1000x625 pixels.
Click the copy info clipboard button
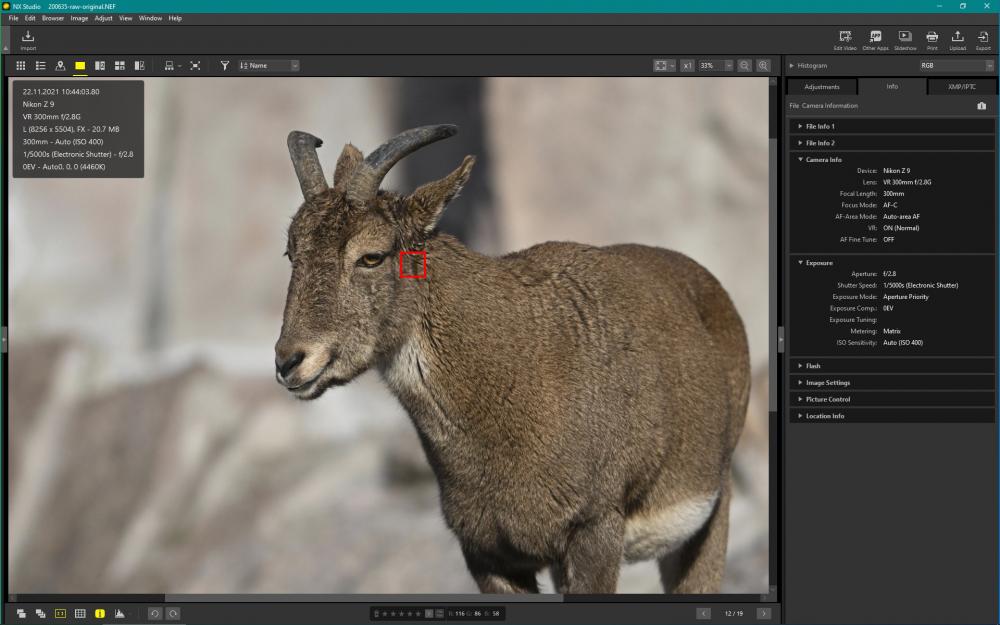pyautogui.click(x=982, y=106)
